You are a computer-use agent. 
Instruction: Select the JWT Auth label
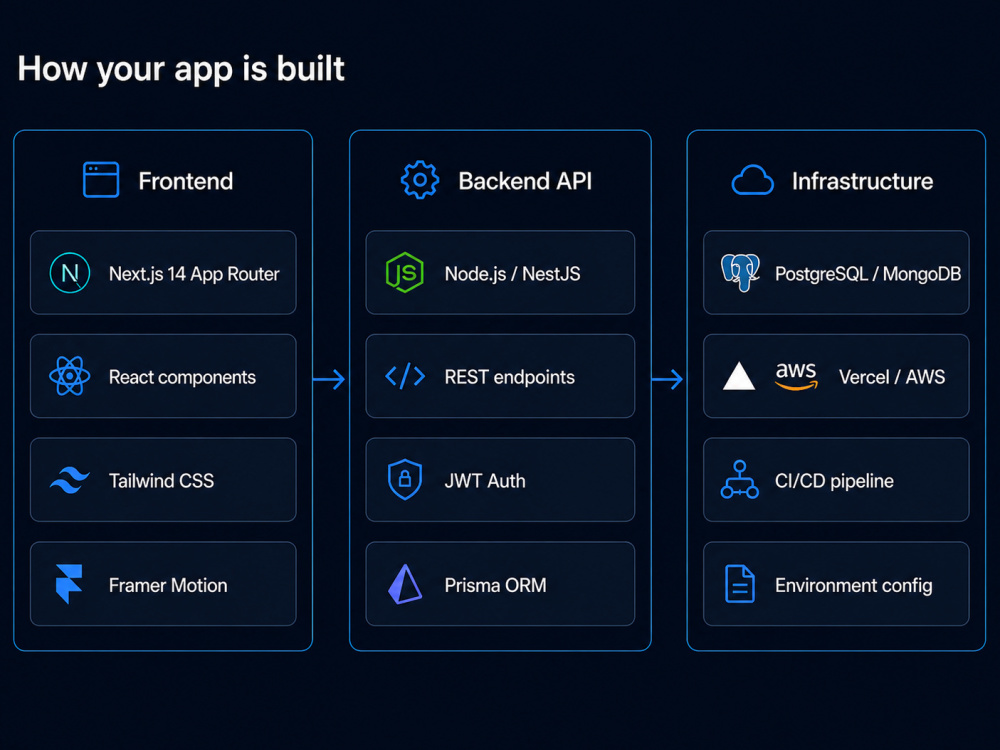click(x=485, y=481)
